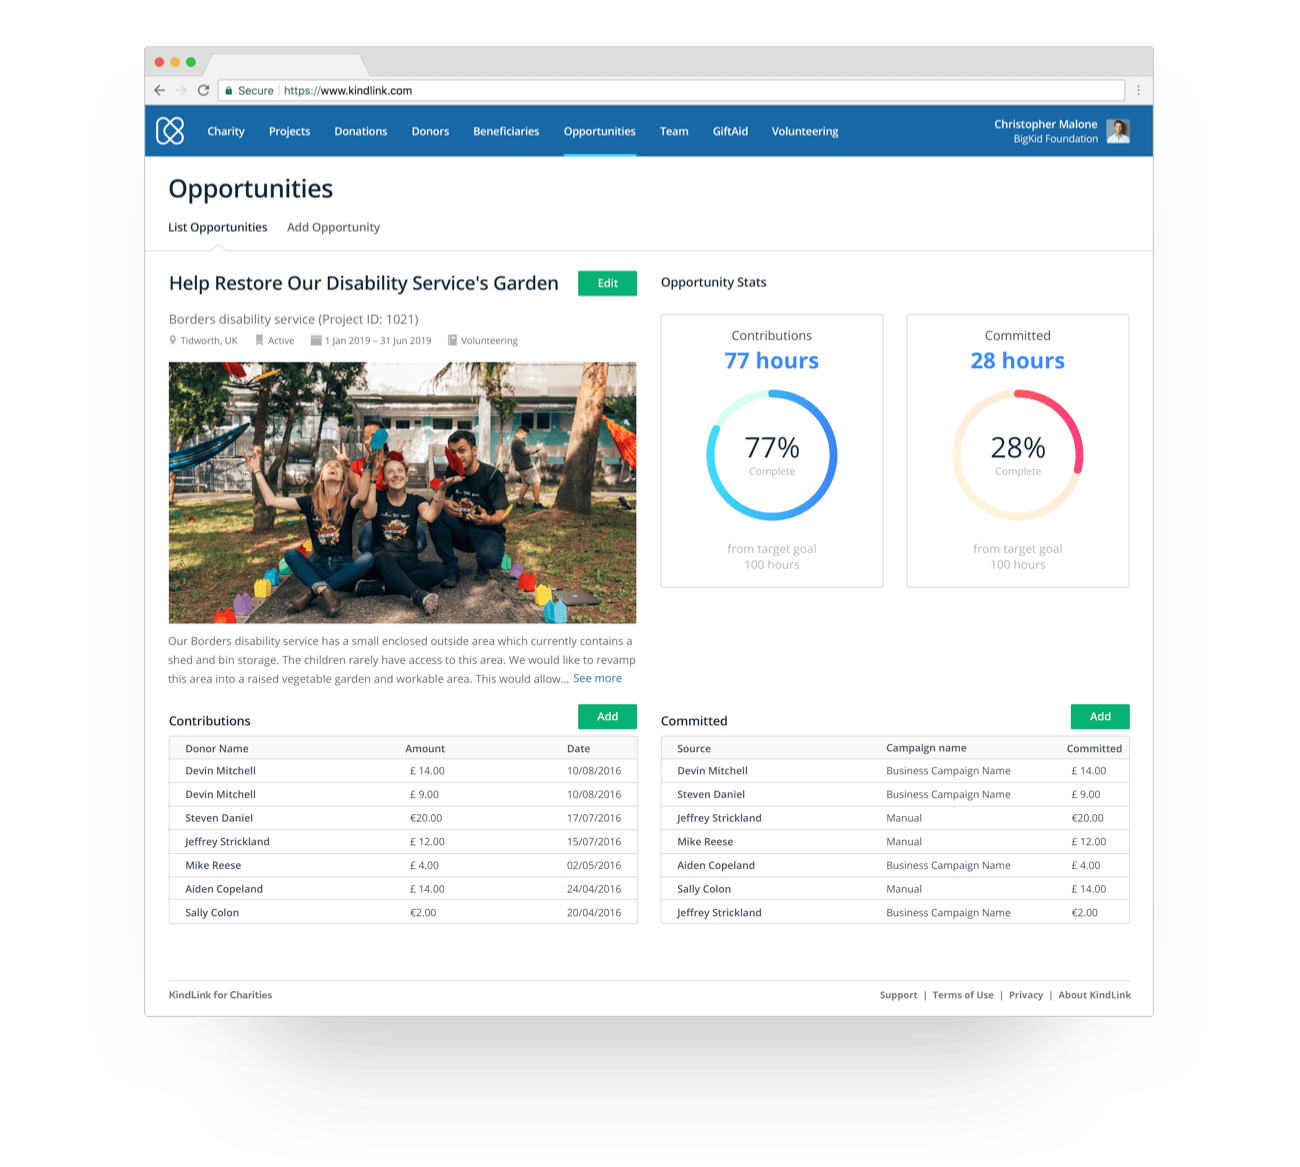This screenshot has height=1167, width=1300.
Task: Click the icon beside Volunteering tag
Action: click(452, 340)
